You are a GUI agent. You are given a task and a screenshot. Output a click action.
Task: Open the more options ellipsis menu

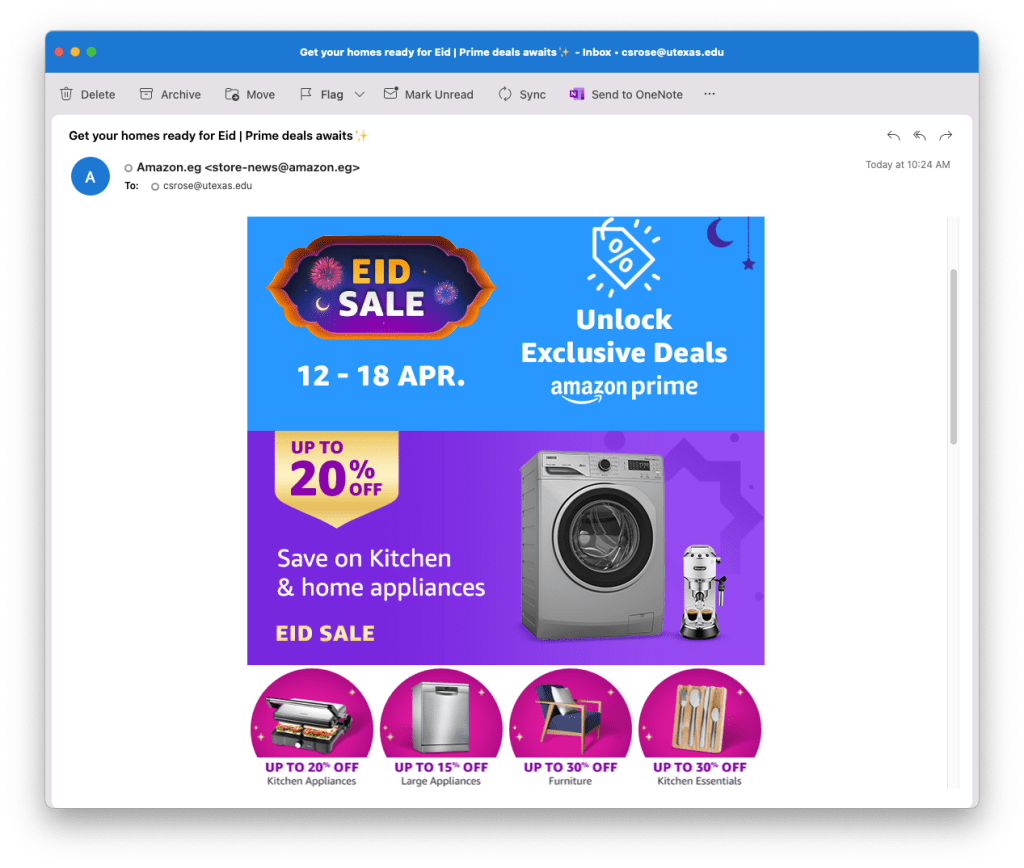click(710, 94)
